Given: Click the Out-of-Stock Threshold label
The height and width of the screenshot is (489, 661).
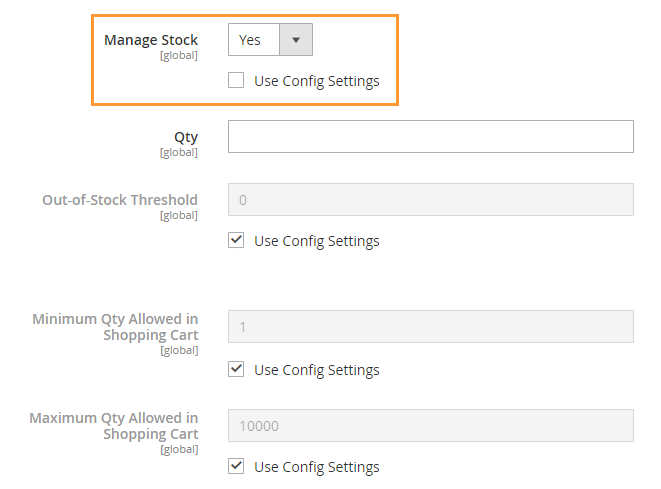Looking at the screenshot, I should click(x=120, y=200).
